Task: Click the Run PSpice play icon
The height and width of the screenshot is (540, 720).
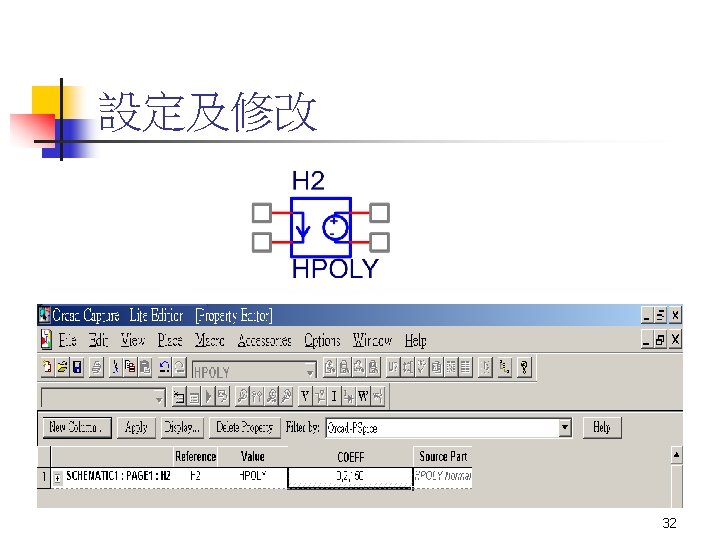Action: [208, 396]
